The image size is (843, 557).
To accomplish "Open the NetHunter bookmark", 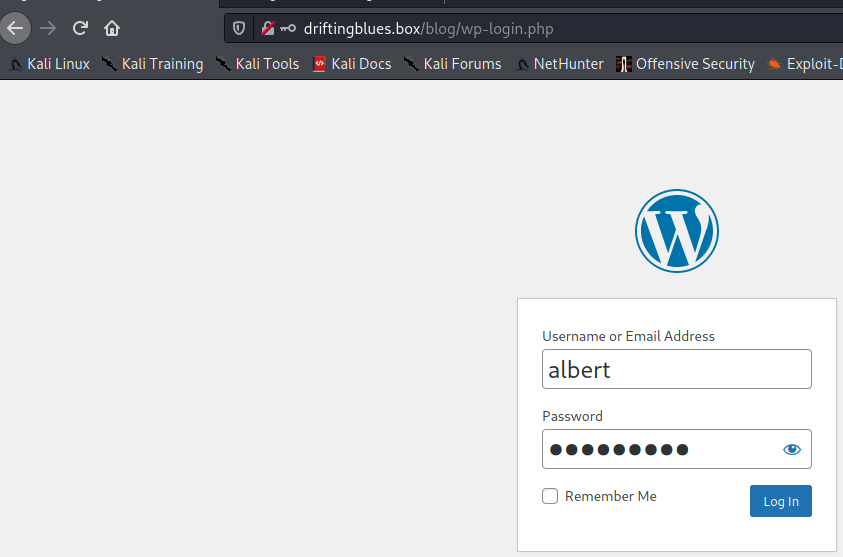I will tap(559, 64).
